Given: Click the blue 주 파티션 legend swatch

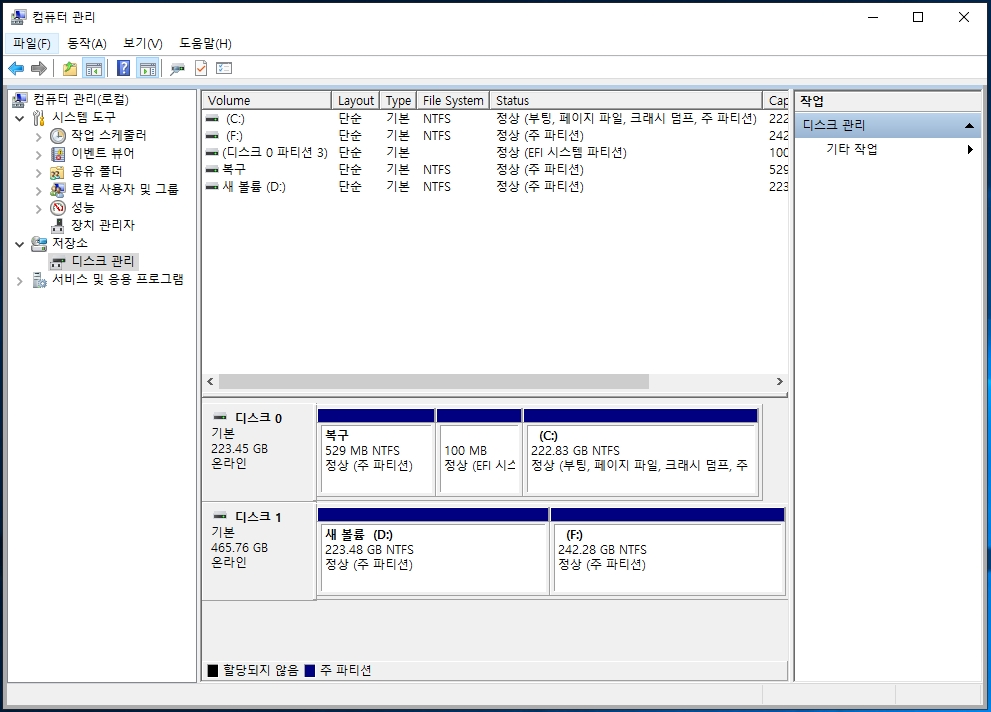Looking at the screenshot, I should [310, 671].
